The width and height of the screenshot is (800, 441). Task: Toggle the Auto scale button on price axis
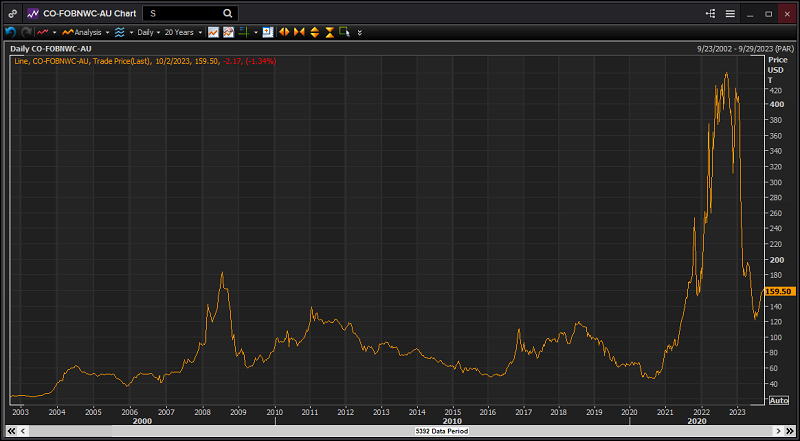pyautogui.click(x=779, y=400)
